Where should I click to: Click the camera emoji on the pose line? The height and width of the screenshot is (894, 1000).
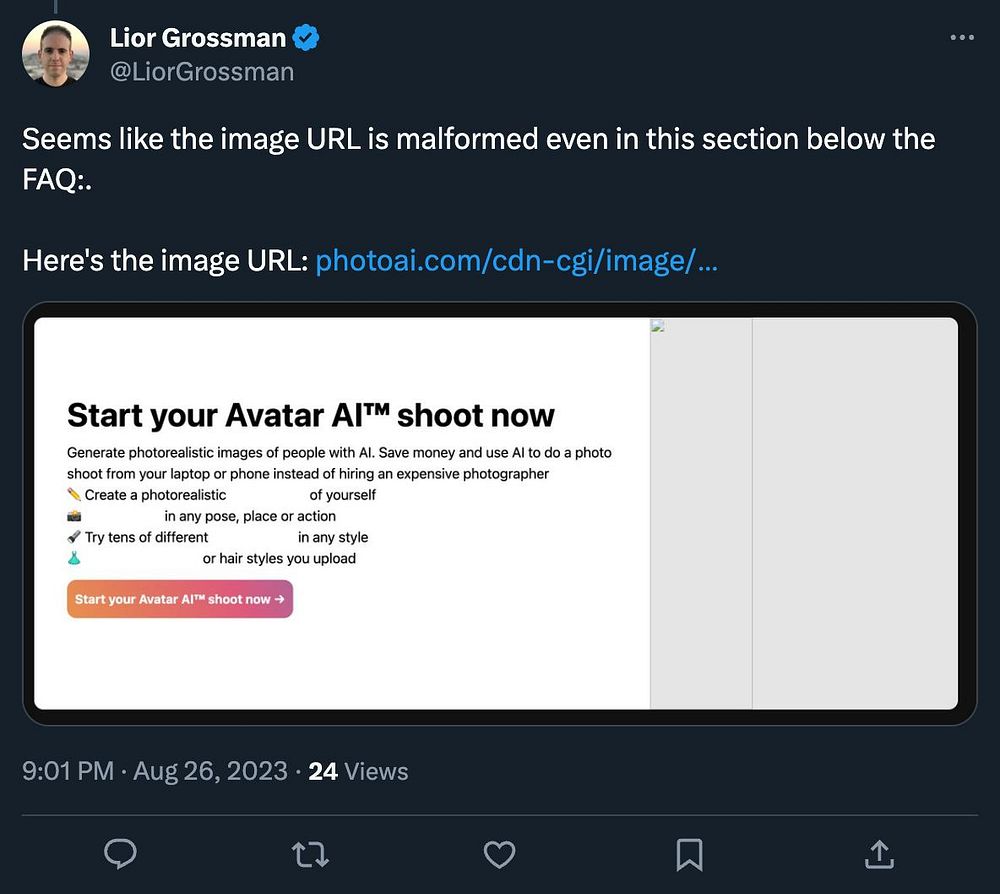(x=74, y=516)
